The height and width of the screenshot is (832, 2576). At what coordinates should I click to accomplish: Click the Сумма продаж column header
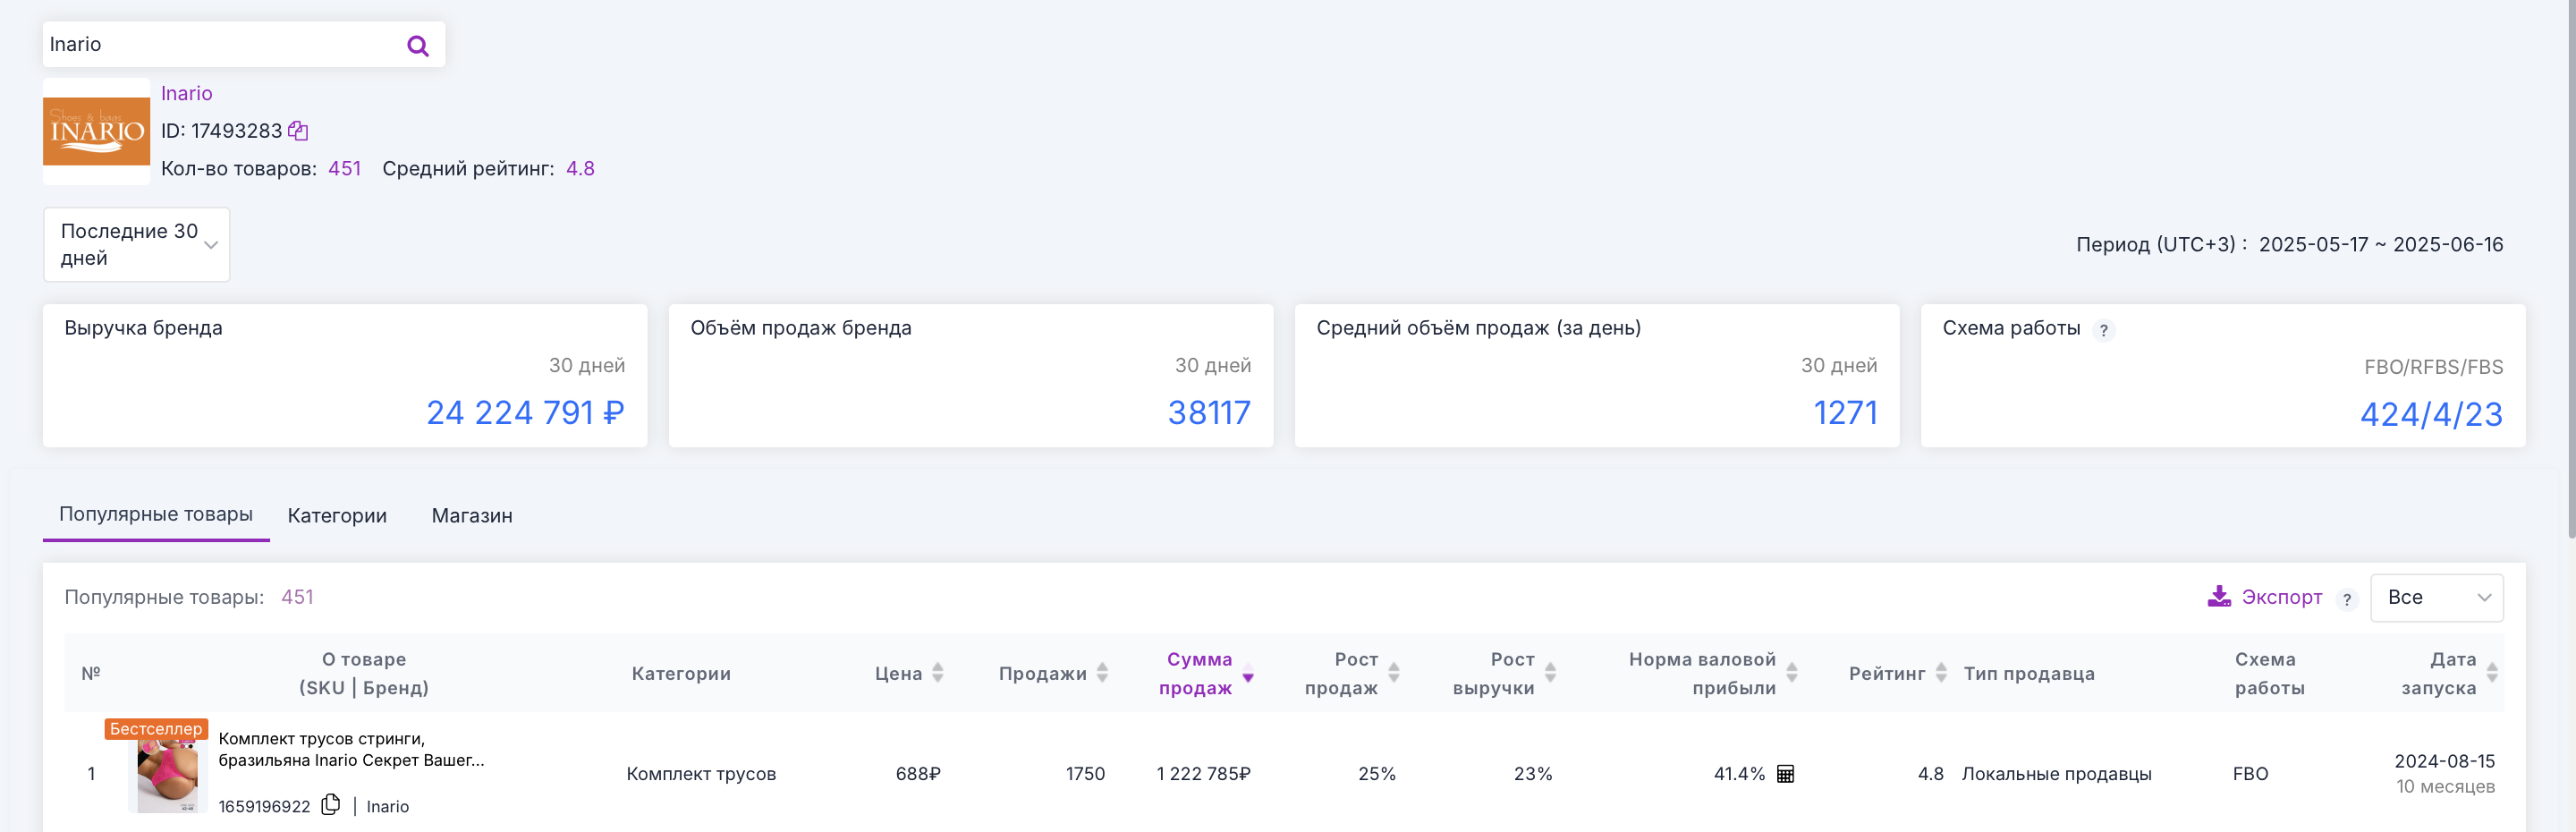1196,673
